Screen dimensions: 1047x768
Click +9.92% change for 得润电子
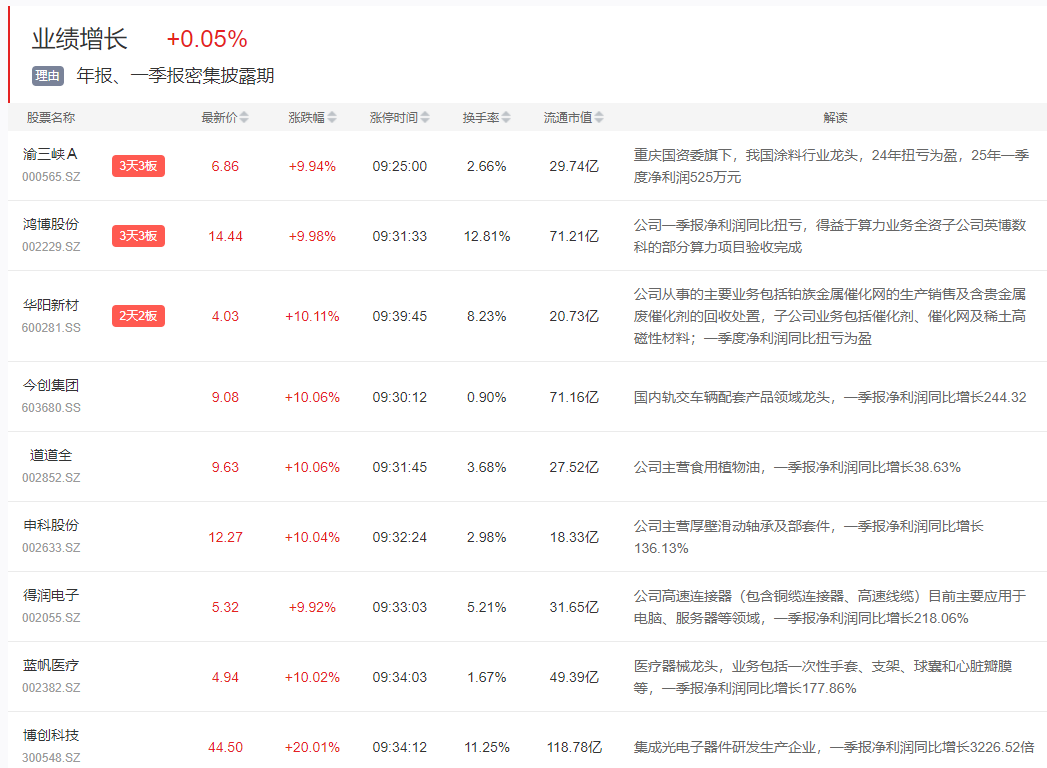[312, 608]
